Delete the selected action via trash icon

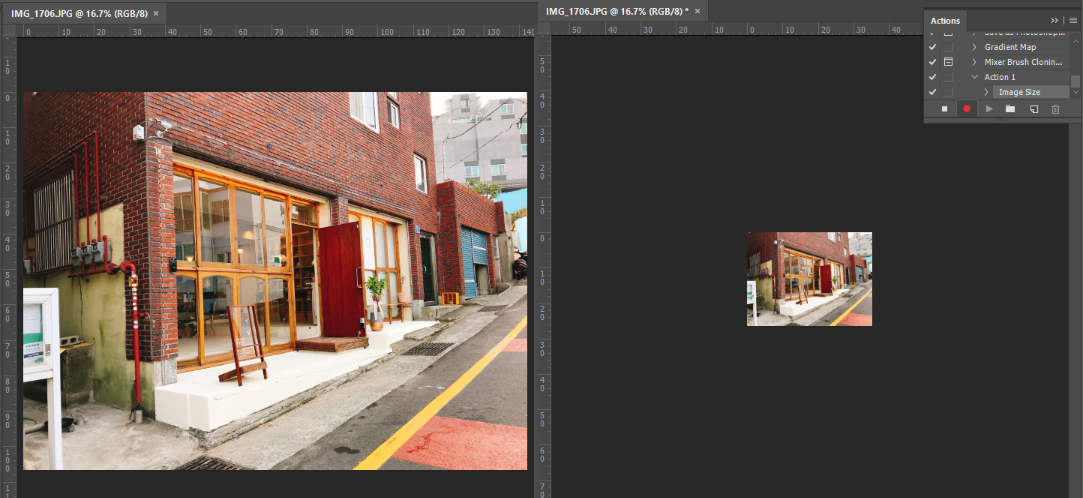1055,109
